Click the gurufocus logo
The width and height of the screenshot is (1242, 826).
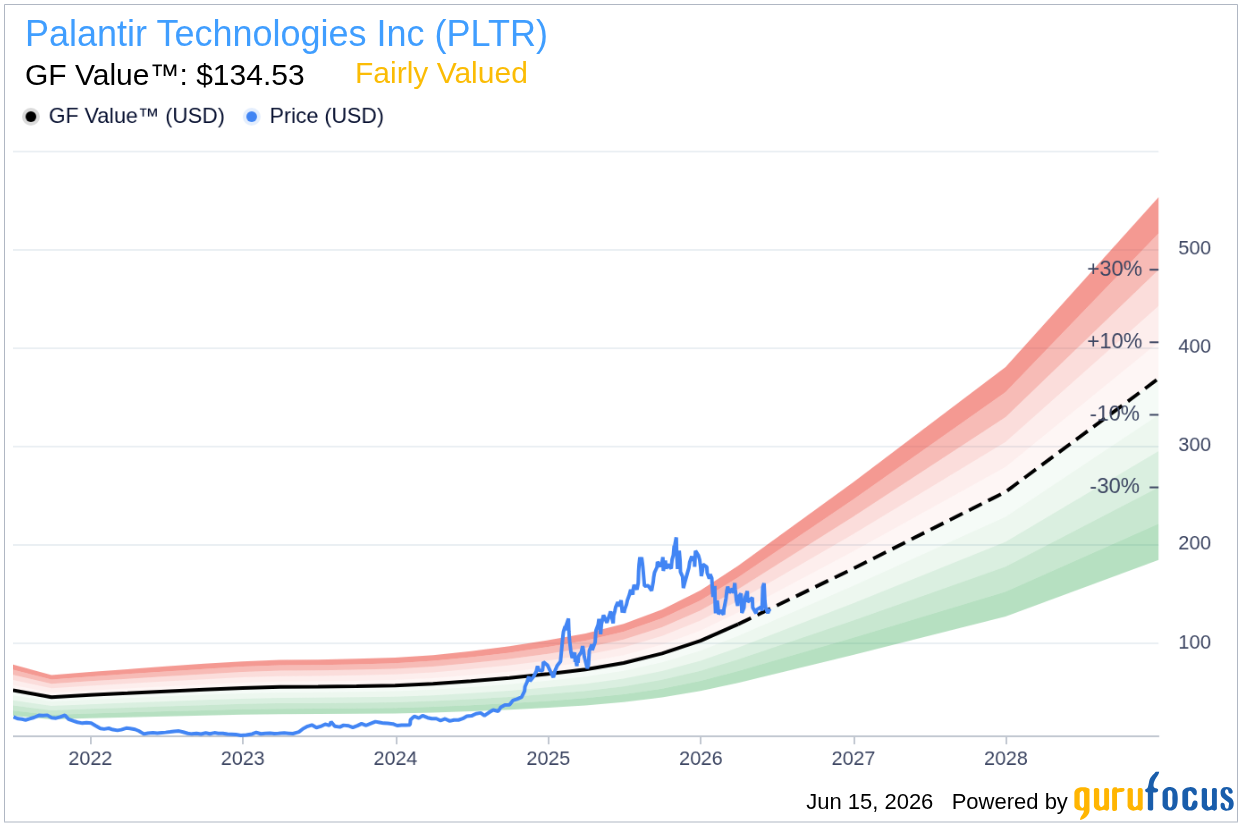click(x=1153, y=796)
